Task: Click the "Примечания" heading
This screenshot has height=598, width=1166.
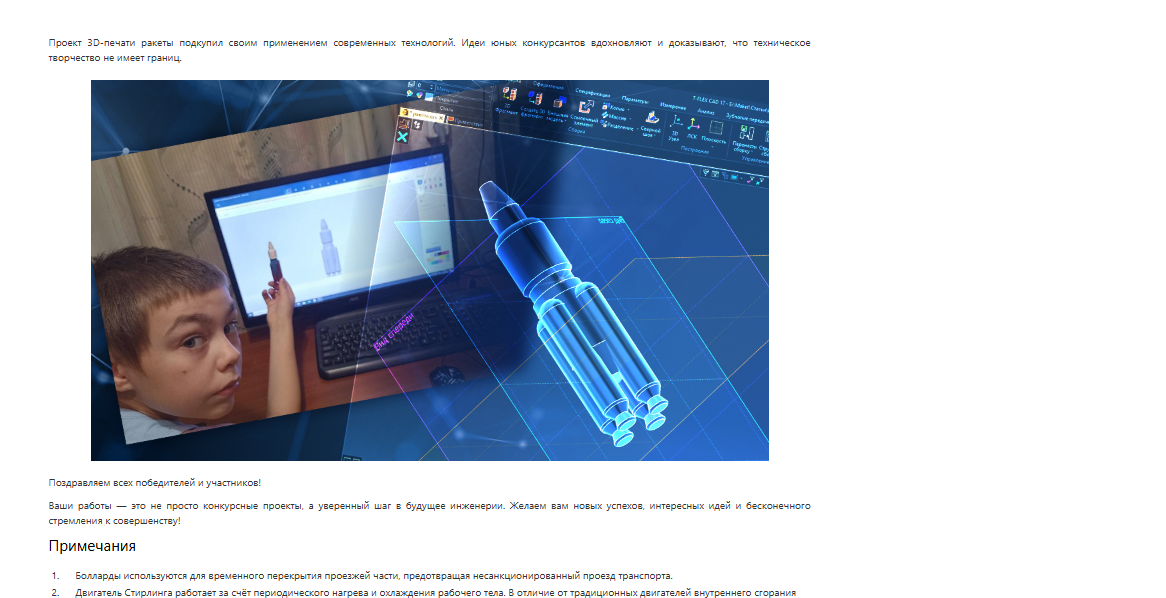Action: pyautogui.click(x=92, y=546)
